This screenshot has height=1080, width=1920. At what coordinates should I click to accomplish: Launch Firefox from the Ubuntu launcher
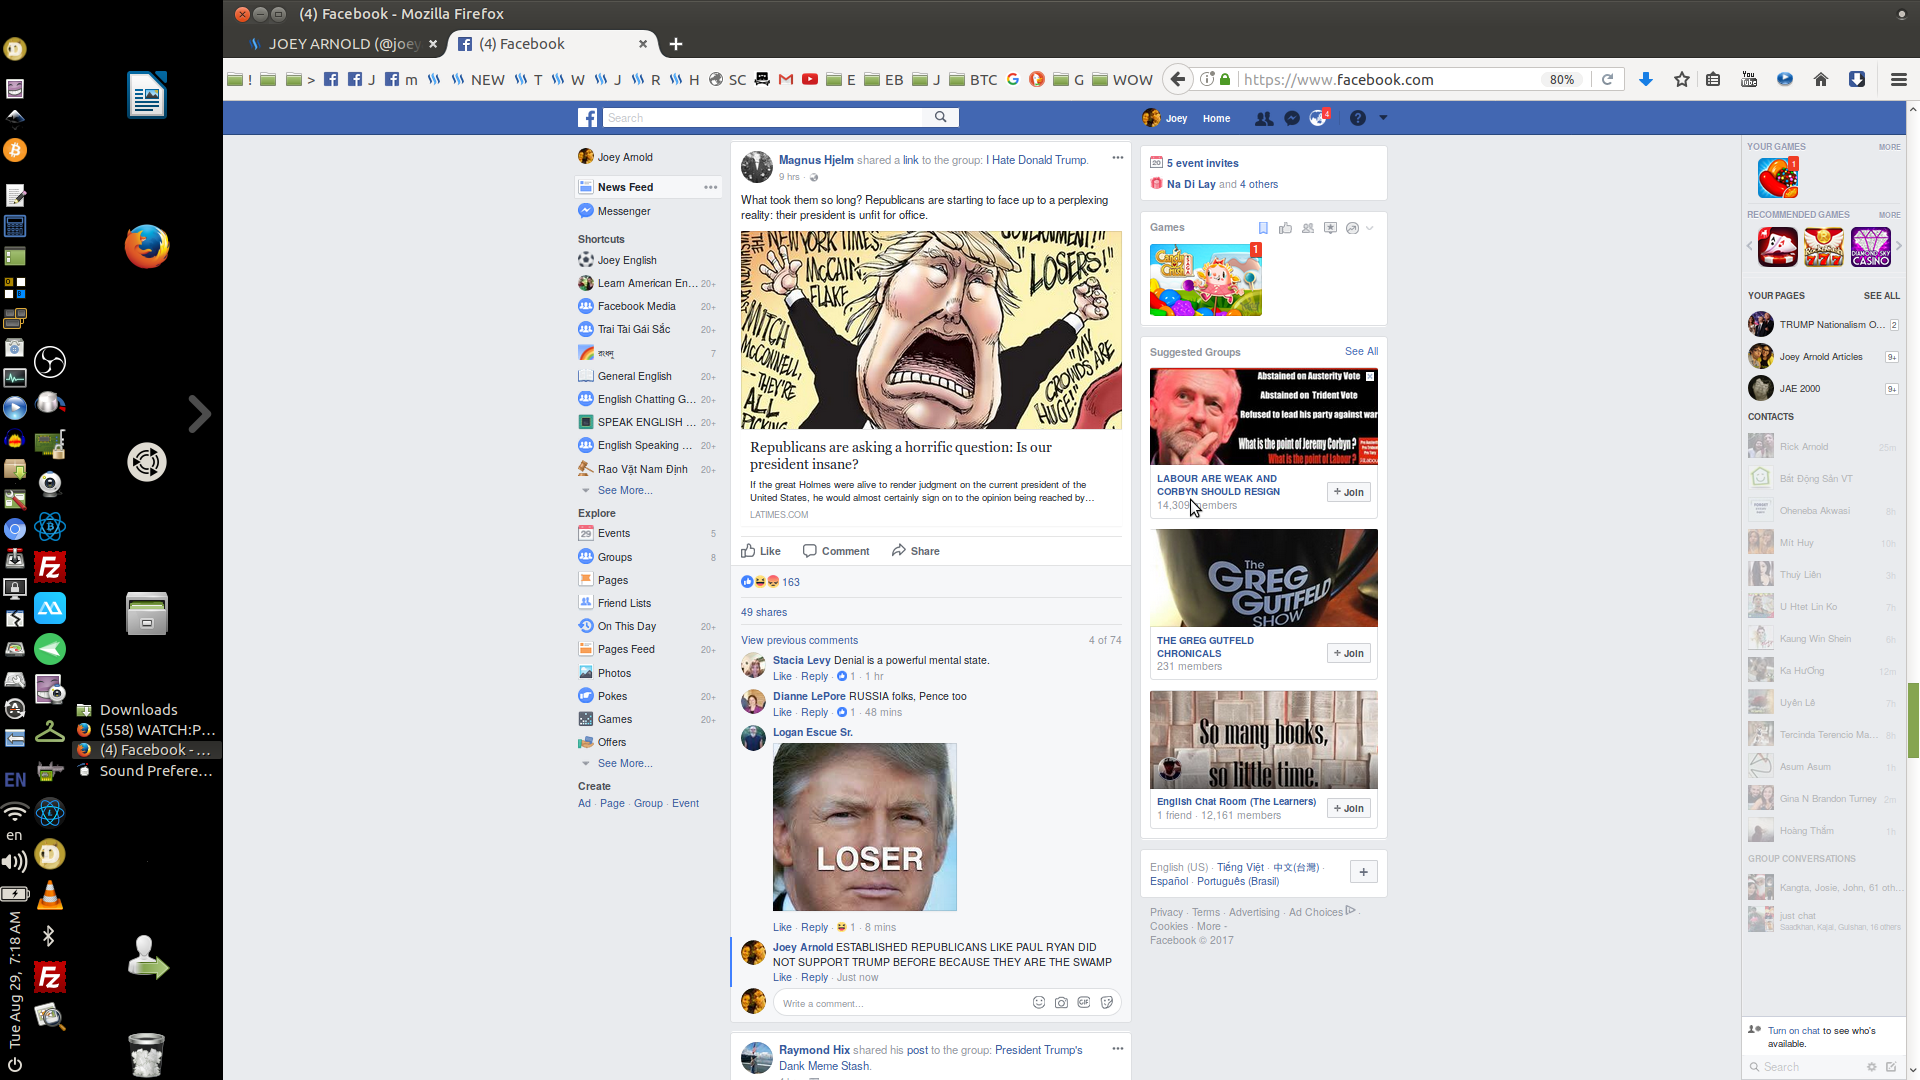coord(147,246)
